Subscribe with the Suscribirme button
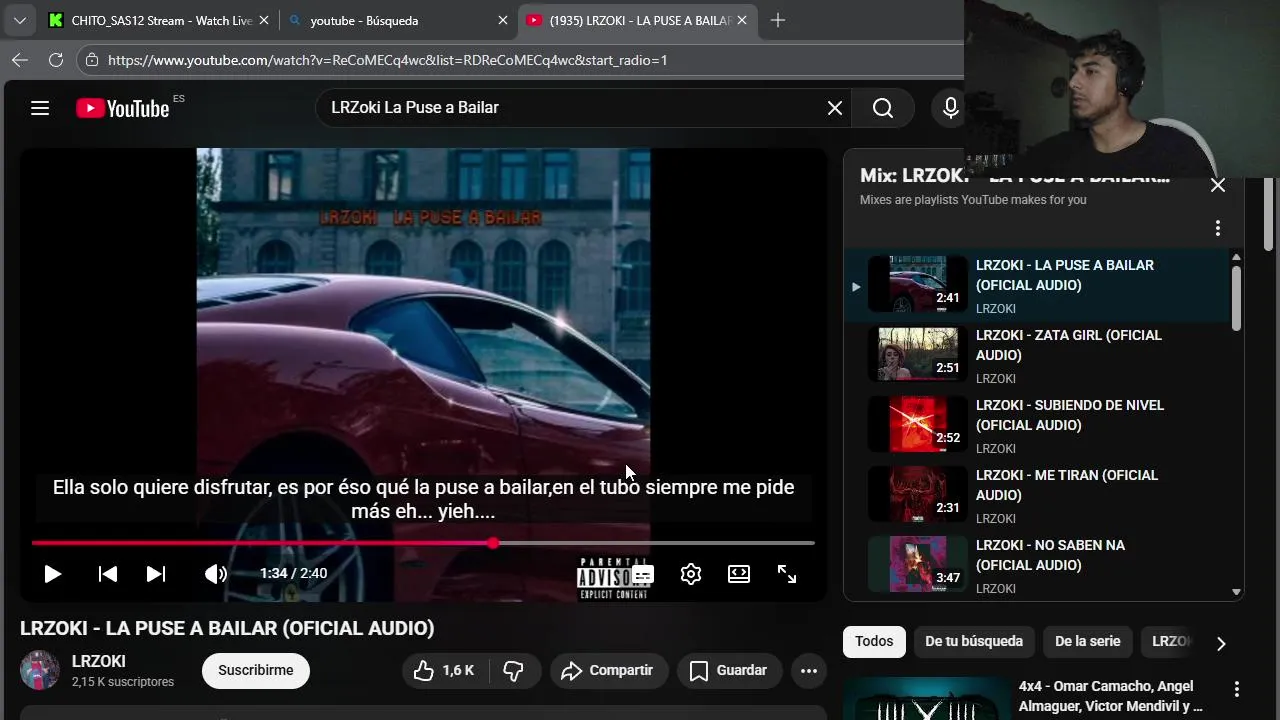The image size is (1280, 720). [x=256, y=670]
